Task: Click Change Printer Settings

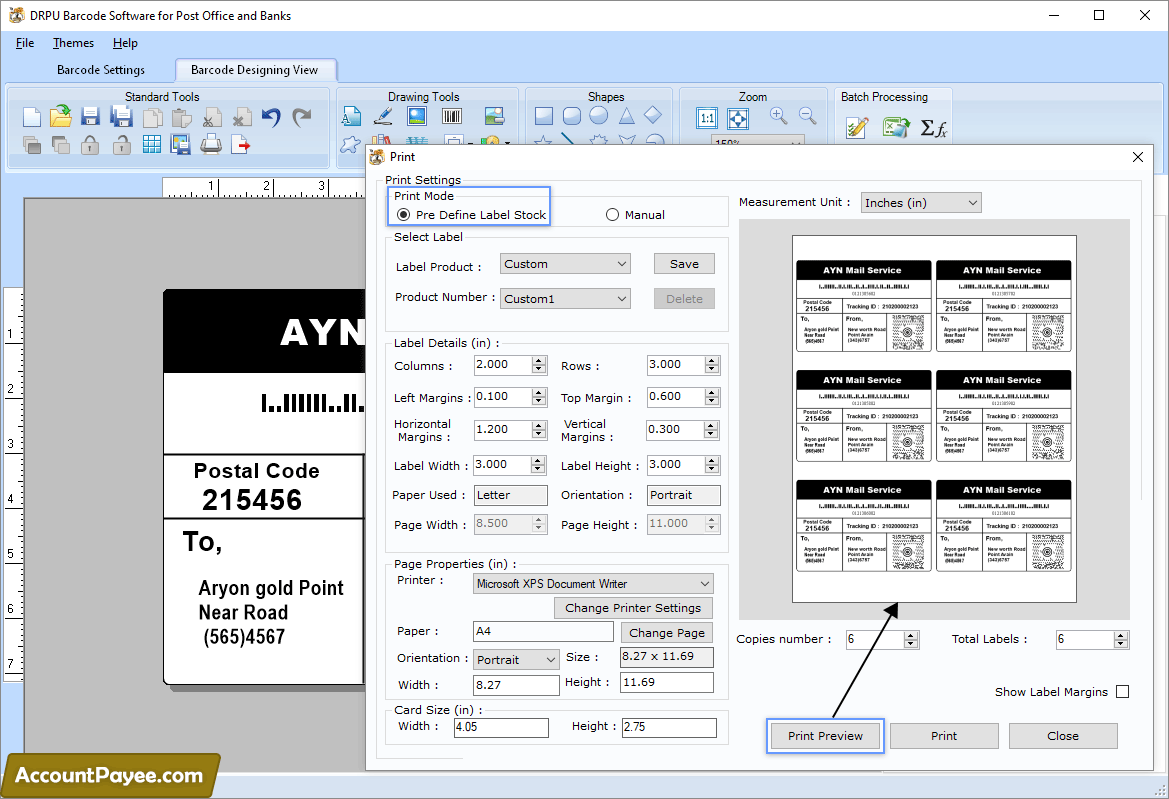Action: point(633,607)
